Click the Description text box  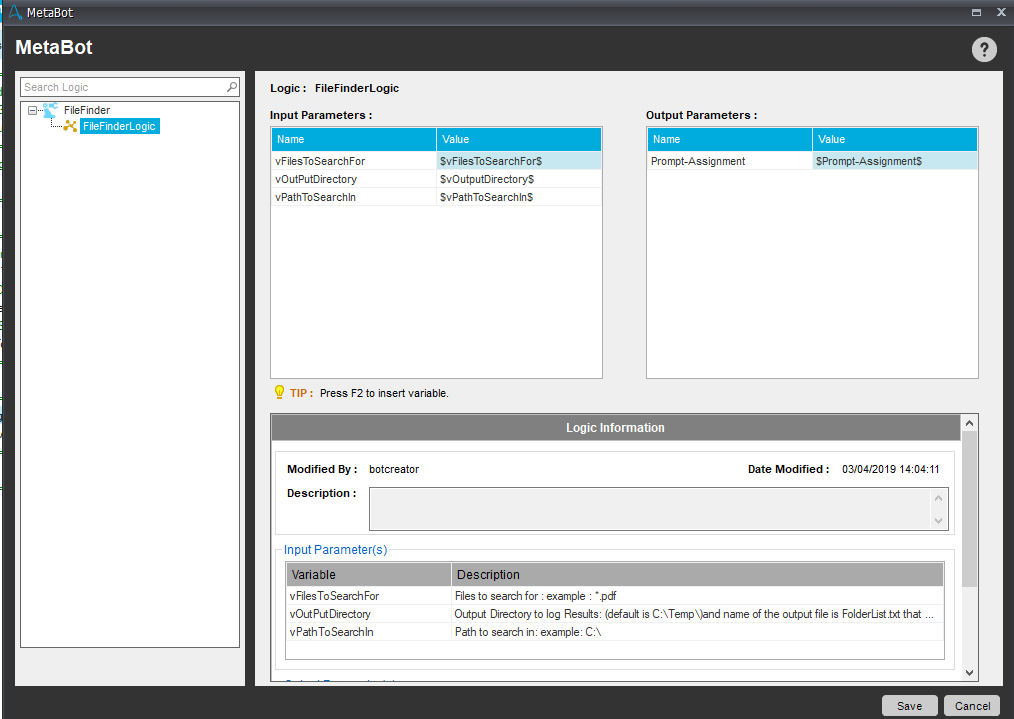650,508
